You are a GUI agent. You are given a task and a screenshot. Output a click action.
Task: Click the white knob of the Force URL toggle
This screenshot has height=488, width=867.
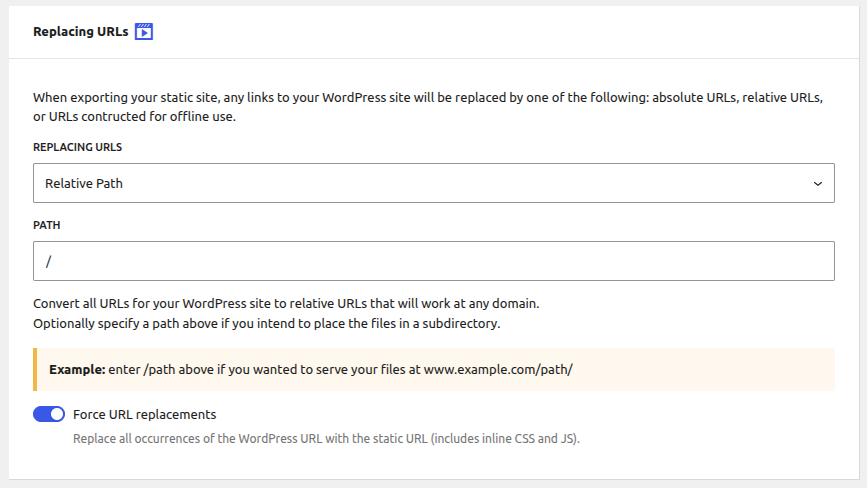(57, 414)
